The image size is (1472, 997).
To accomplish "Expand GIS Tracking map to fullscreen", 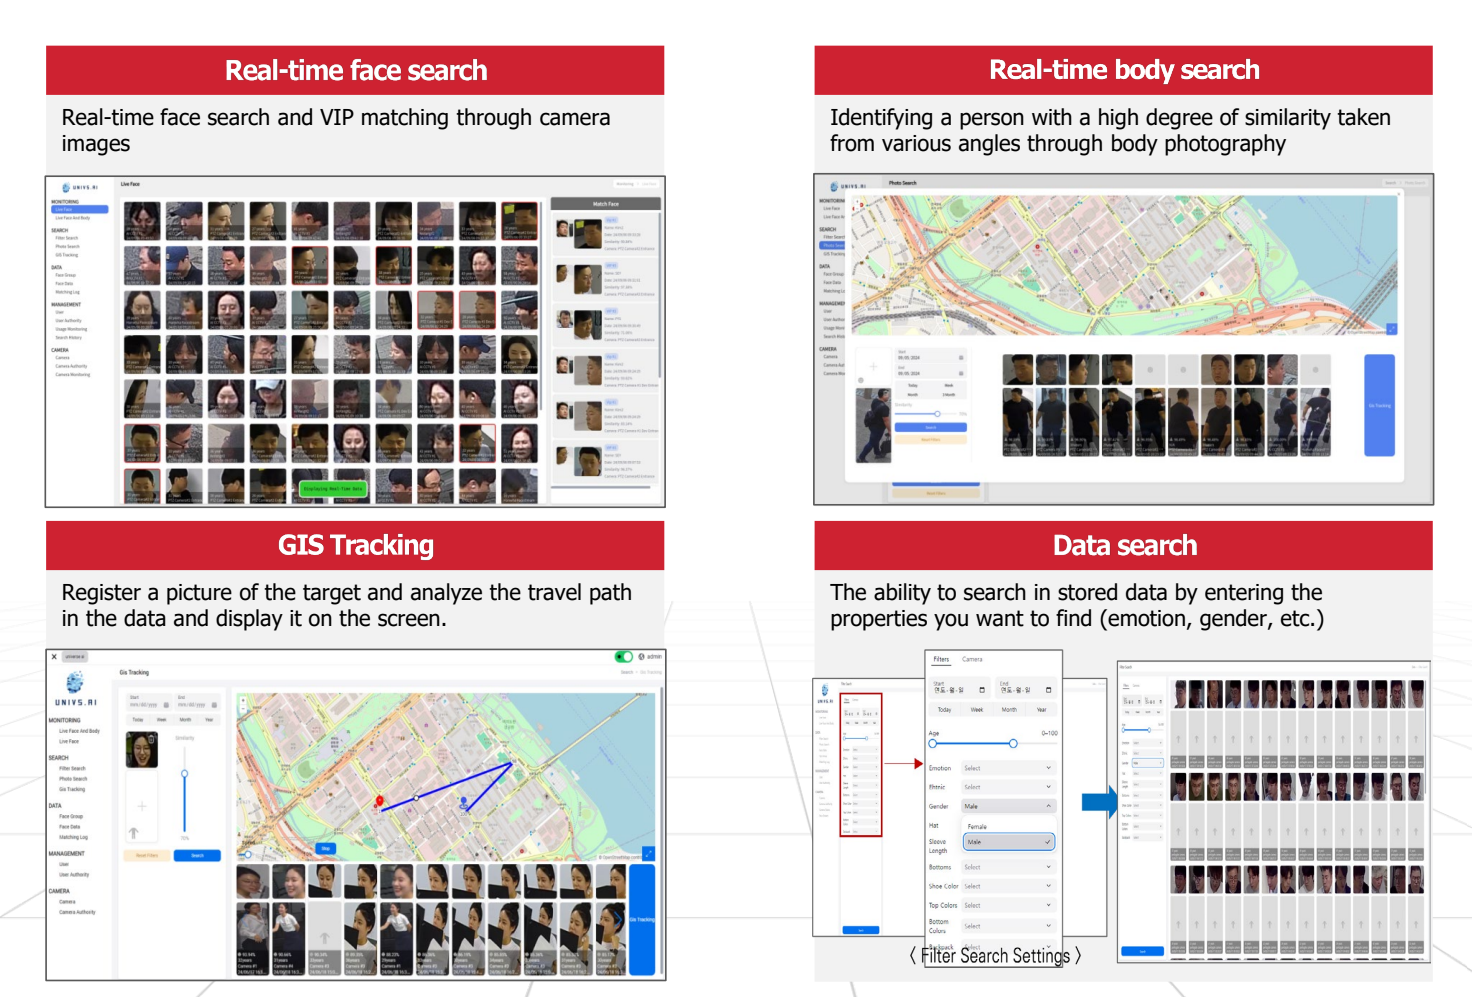I will (x=648, y=853).
